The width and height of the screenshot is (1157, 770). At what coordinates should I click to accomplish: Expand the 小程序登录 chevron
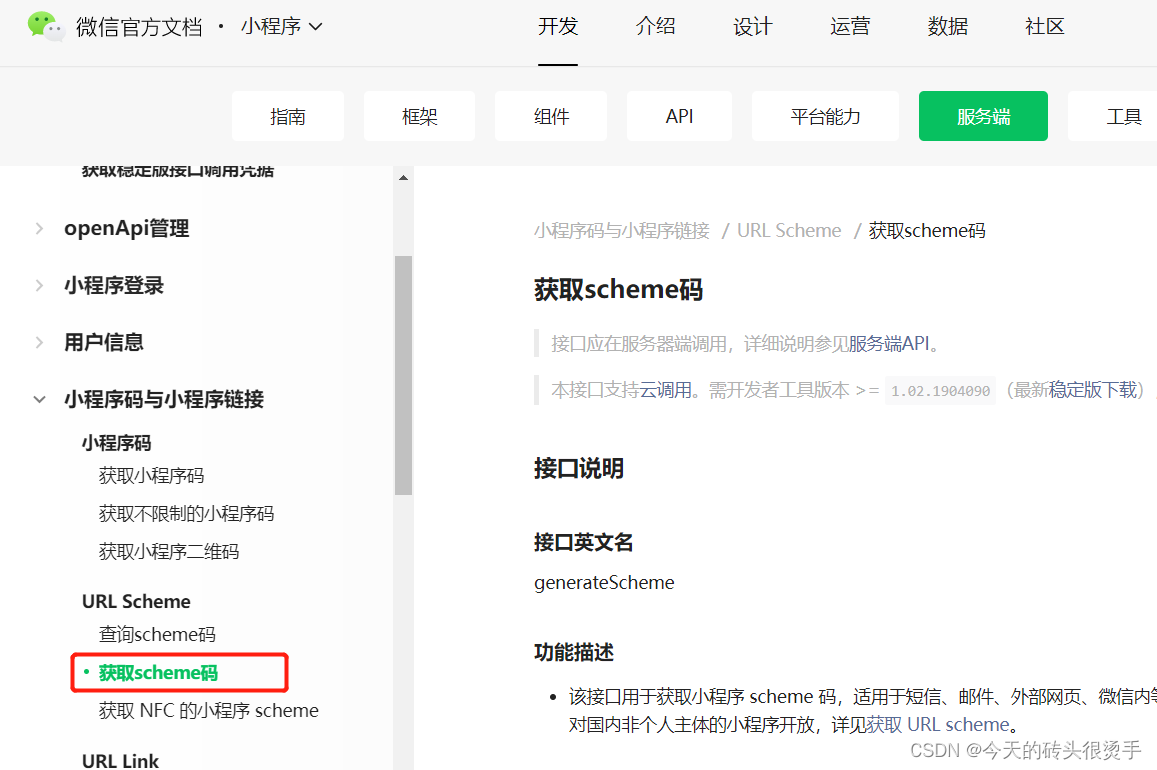click(39, 285)
